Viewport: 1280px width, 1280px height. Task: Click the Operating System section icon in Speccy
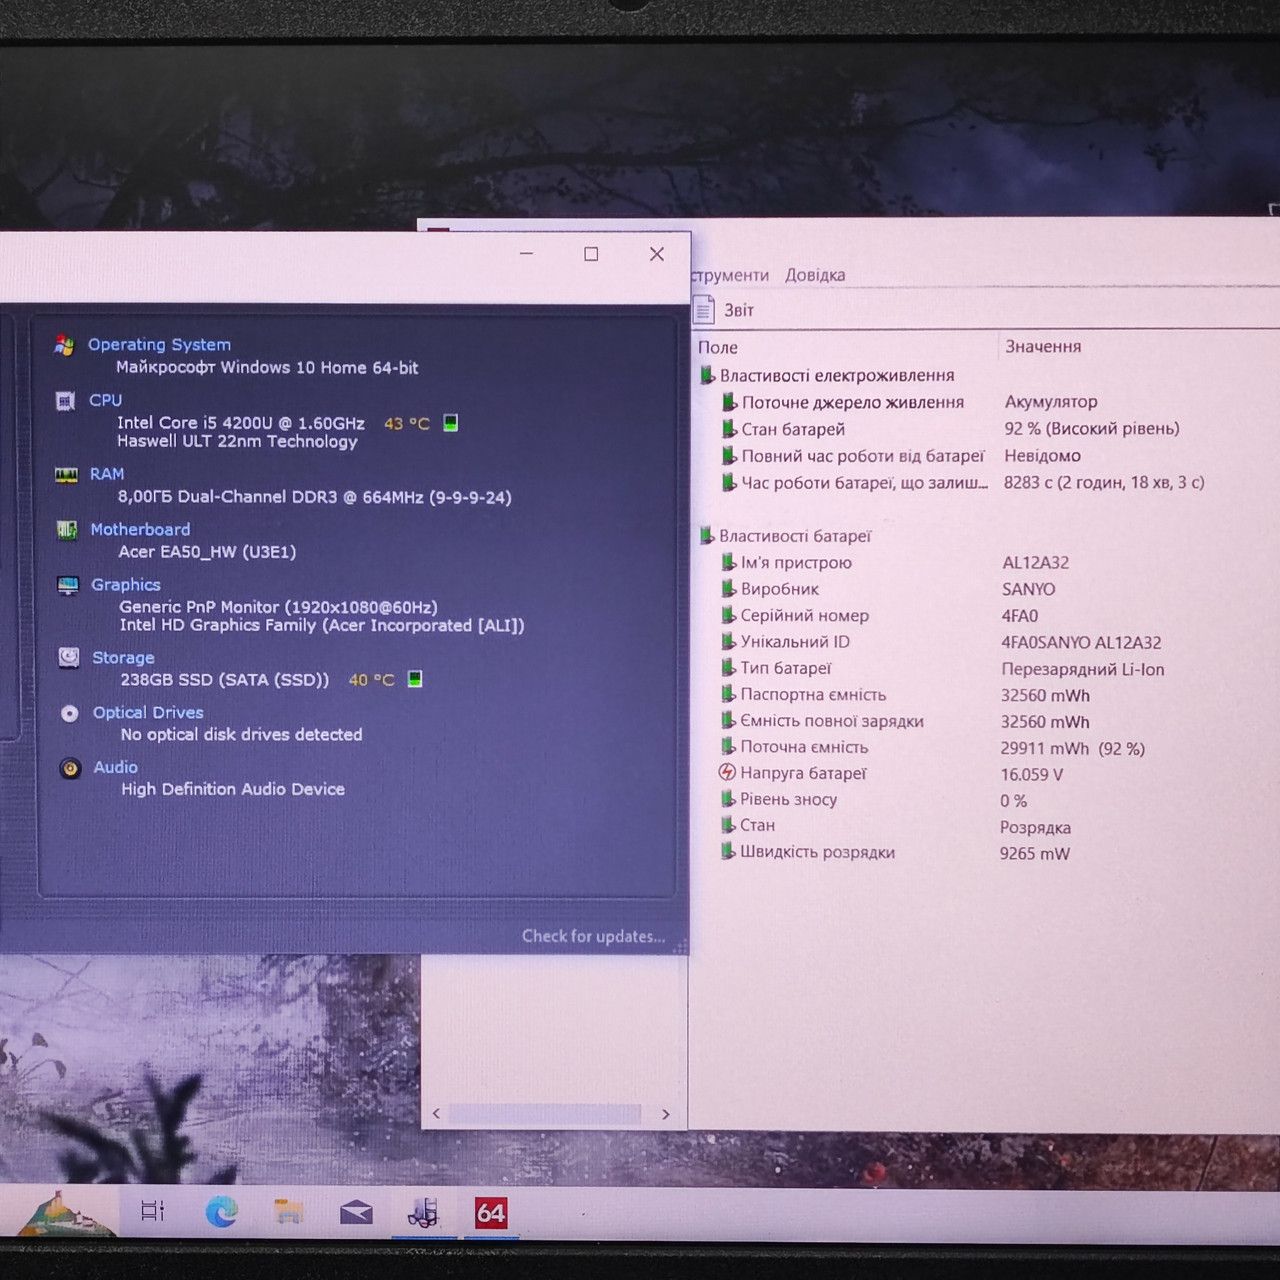coord(64,345)
